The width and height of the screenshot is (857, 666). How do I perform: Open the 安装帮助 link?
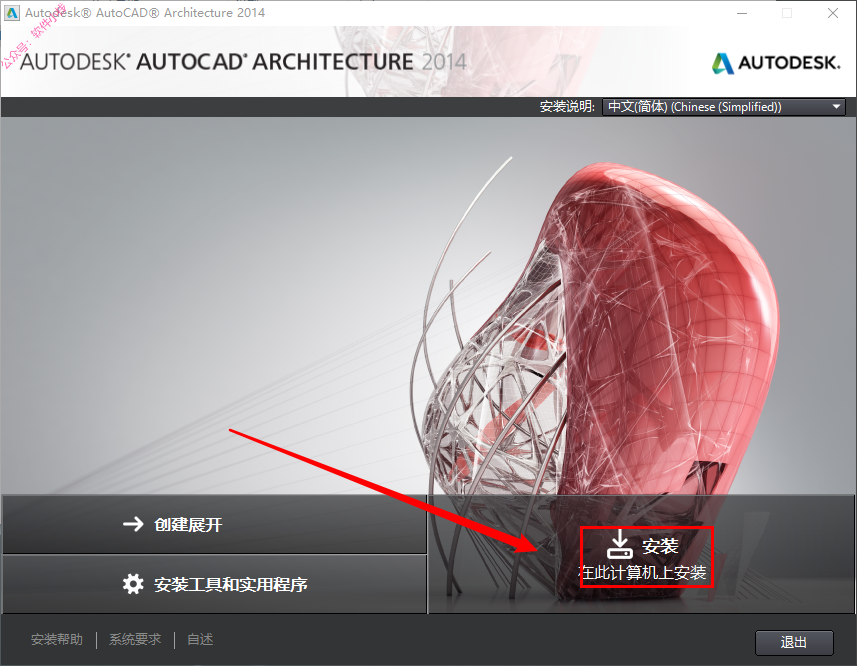pyautogui.click(x=57, y=639)
